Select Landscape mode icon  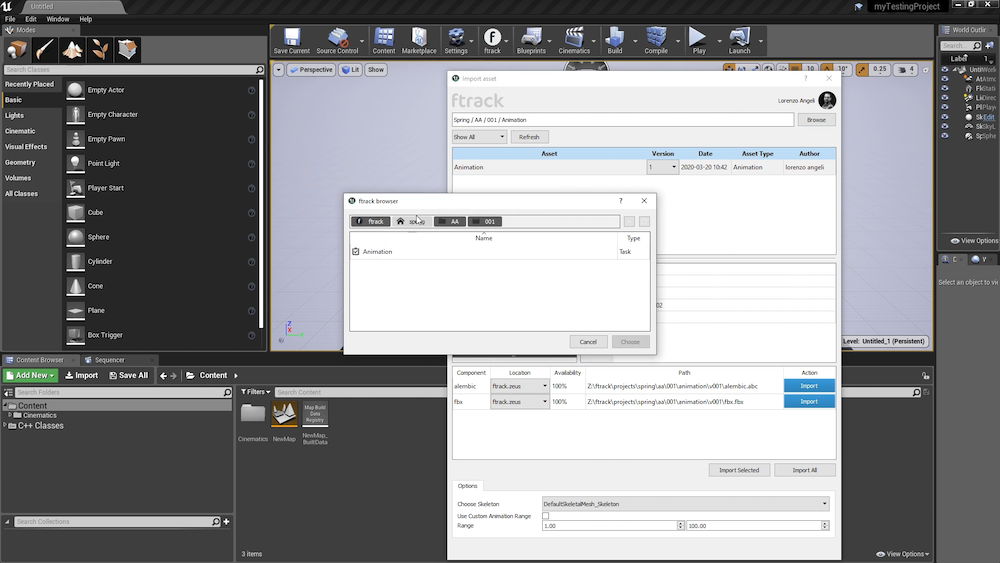(x=72, y=49)
